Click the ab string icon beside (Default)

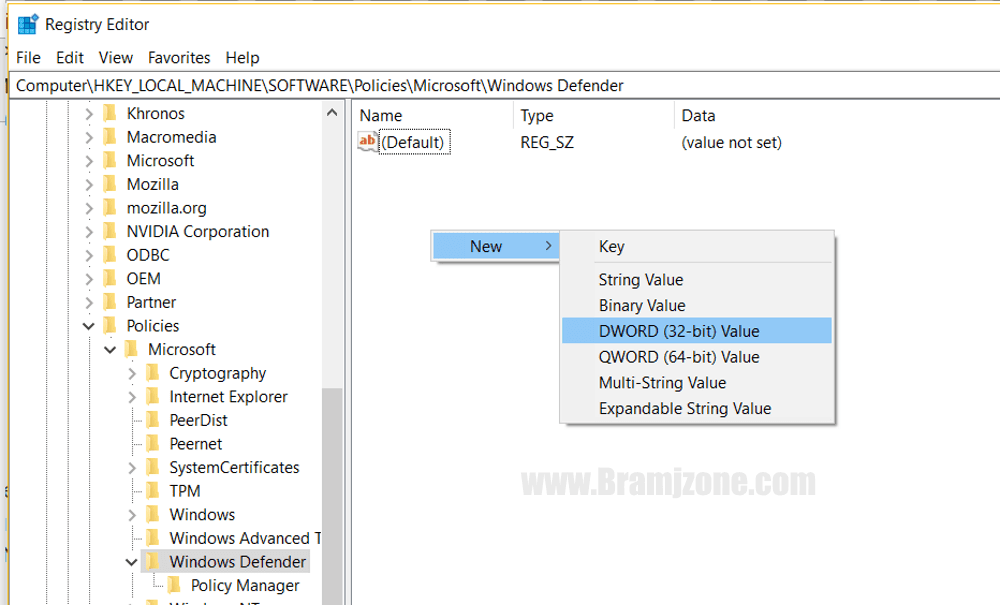pyautogui.click(x=367, y=142)
